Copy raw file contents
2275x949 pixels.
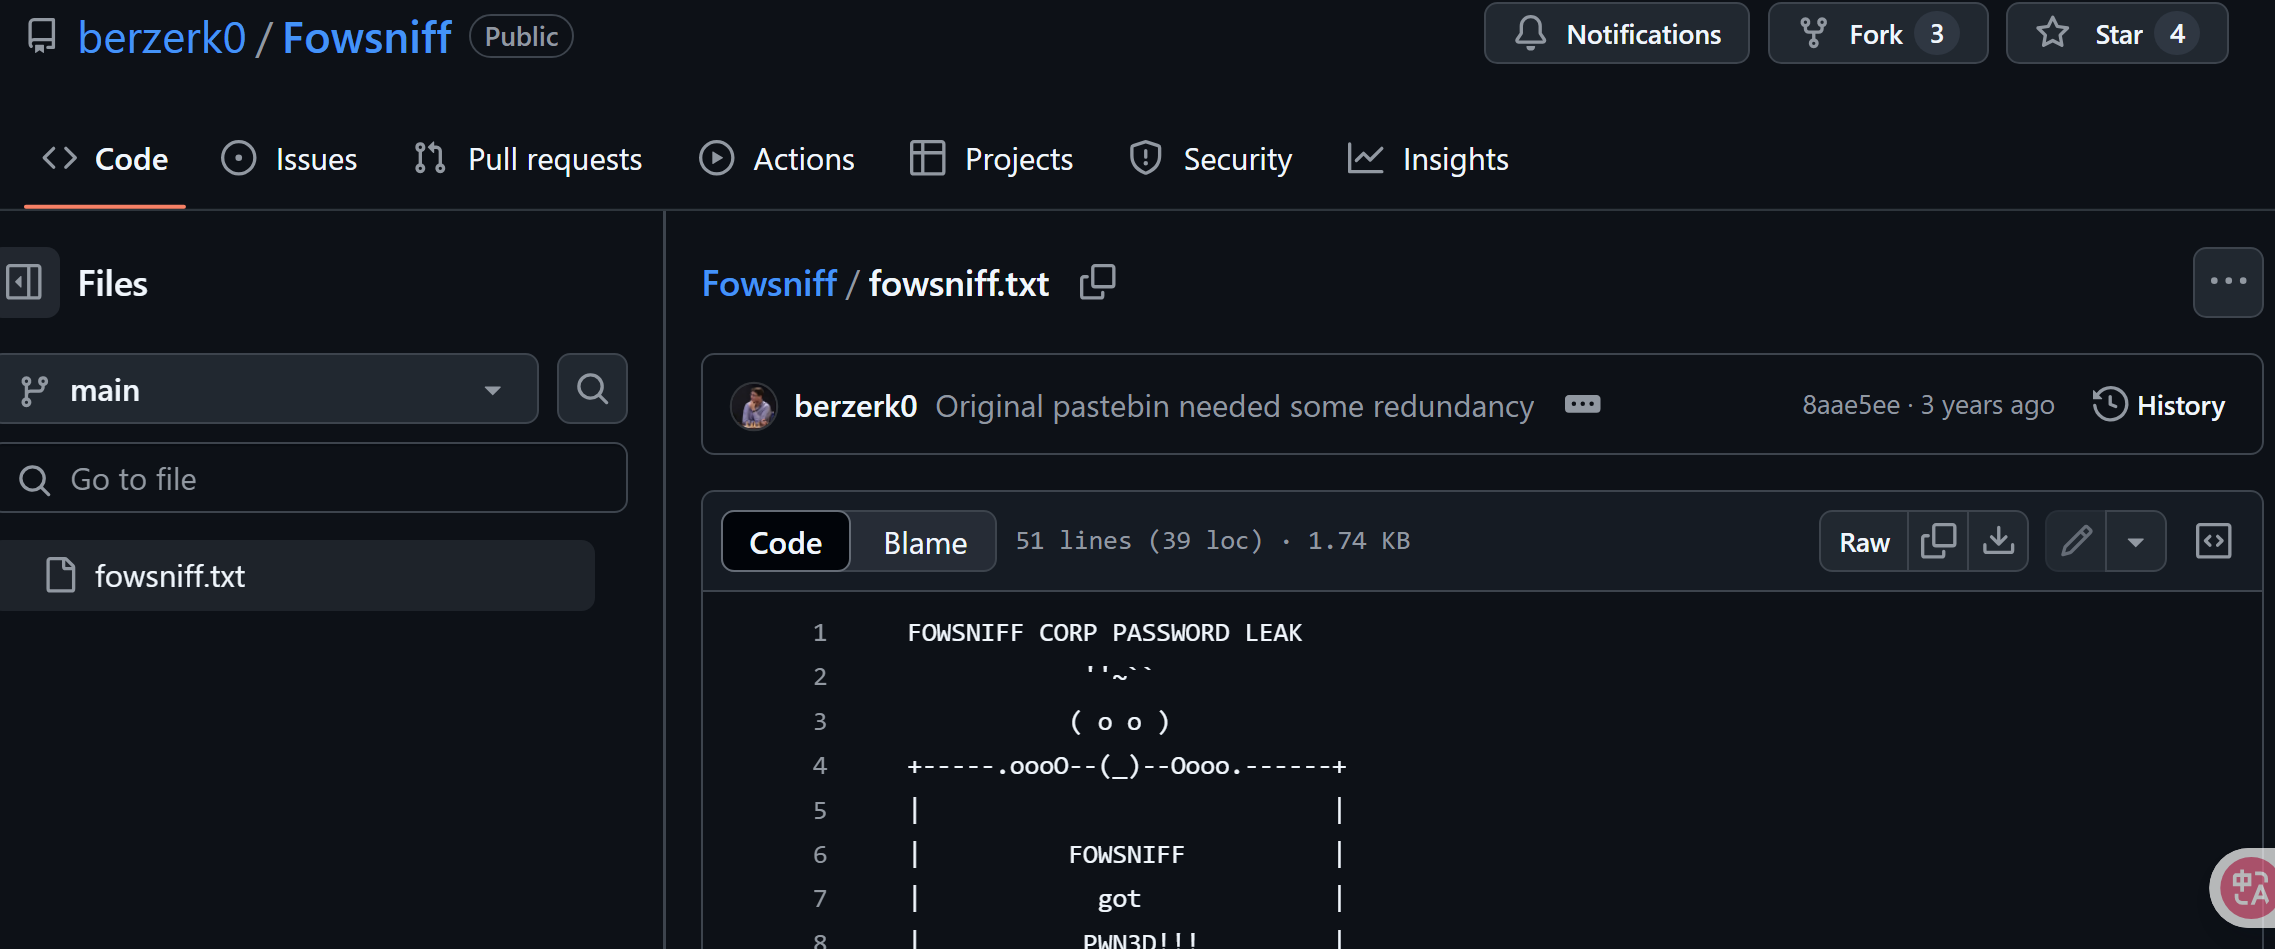coord(1938,541)
